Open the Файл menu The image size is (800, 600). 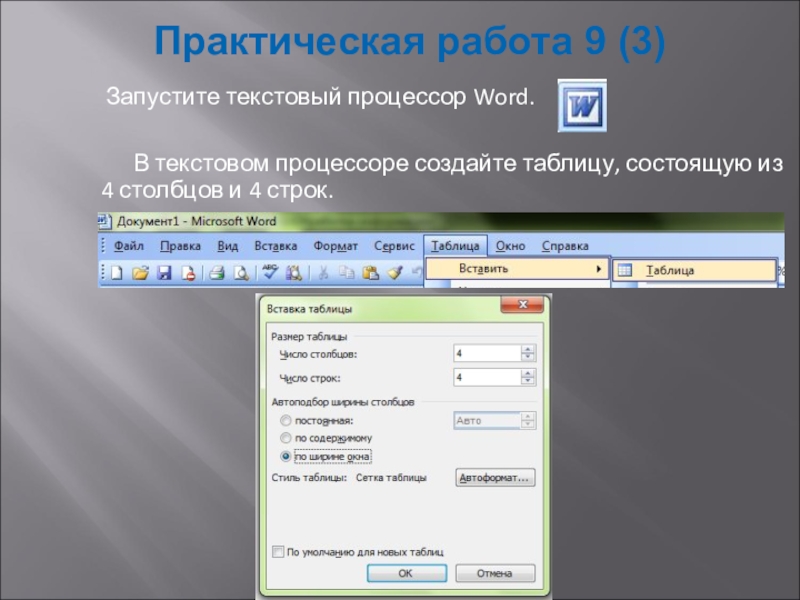click(129, 246)
